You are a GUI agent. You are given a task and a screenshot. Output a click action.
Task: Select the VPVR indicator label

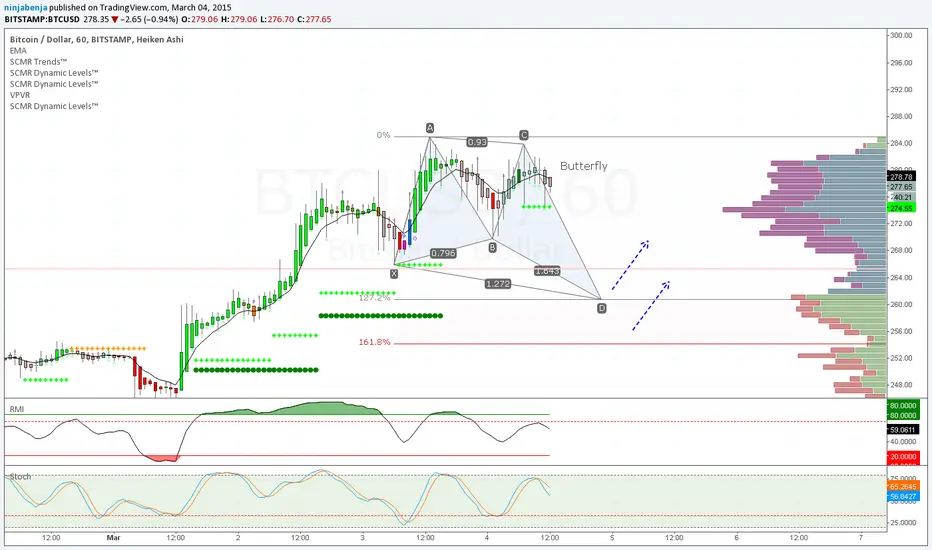(20, 95)
